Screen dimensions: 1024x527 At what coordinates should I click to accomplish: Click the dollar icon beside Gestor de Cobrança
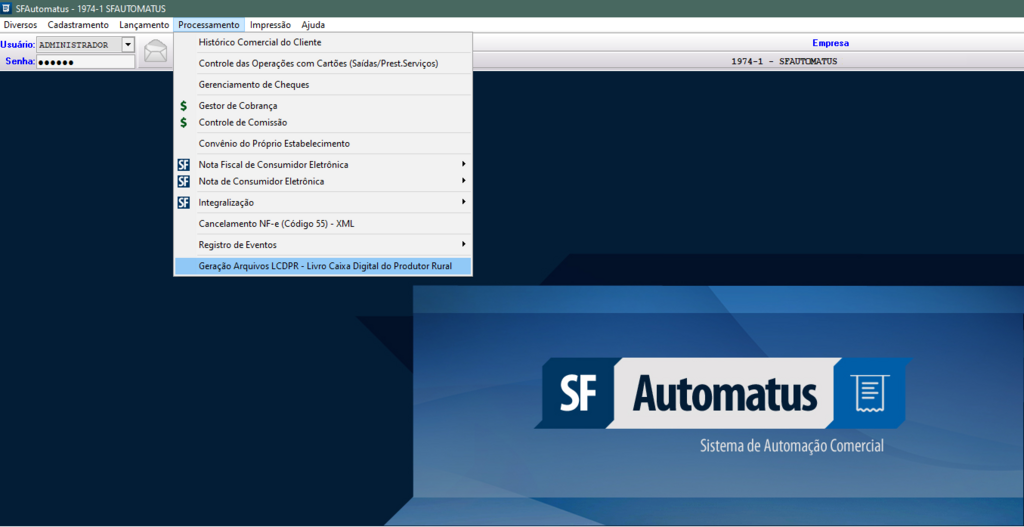point(183,106)
